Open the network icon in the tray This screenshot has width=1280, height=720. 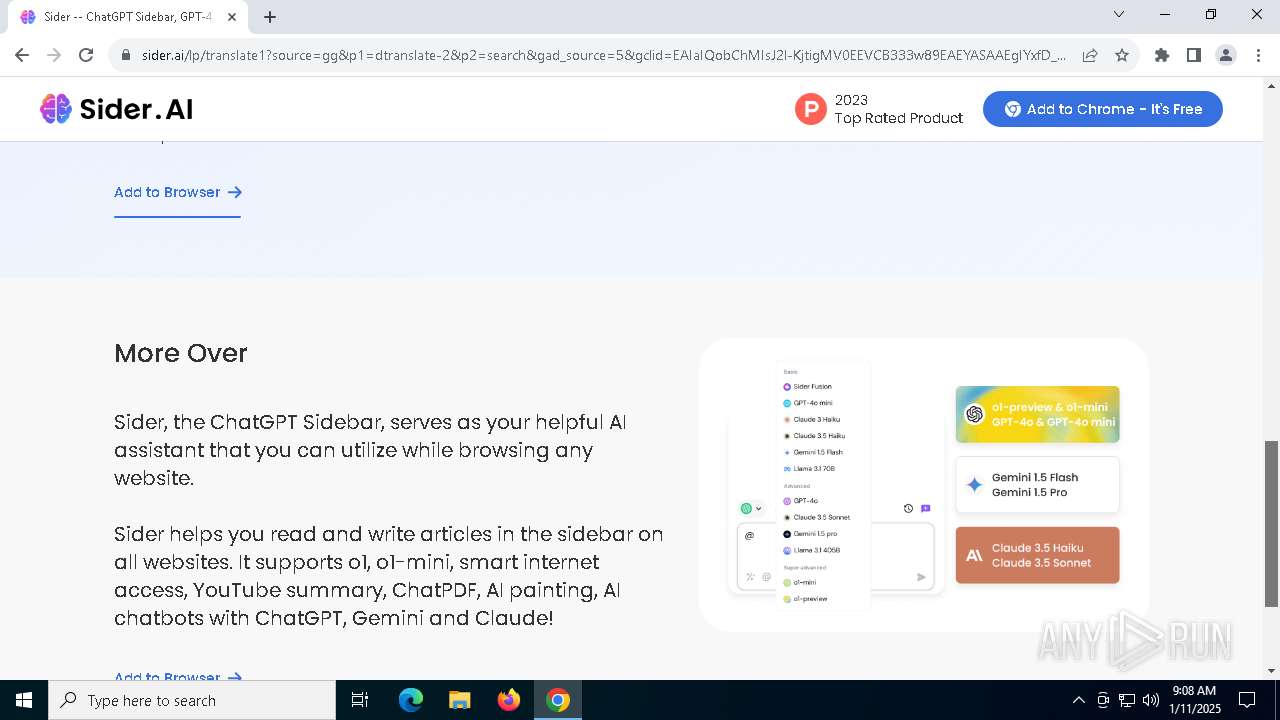(x=1127, y=700)
